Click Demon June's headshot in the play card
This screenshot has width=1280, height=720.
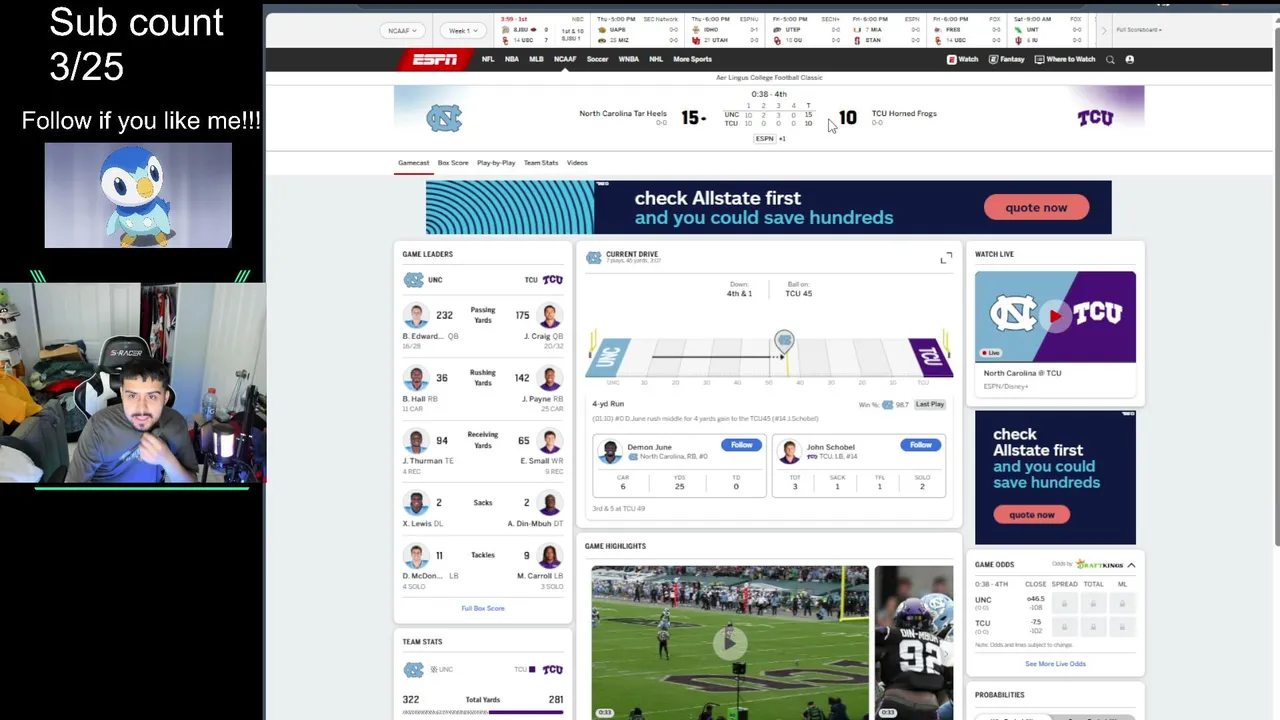click(x=610, y=451)
